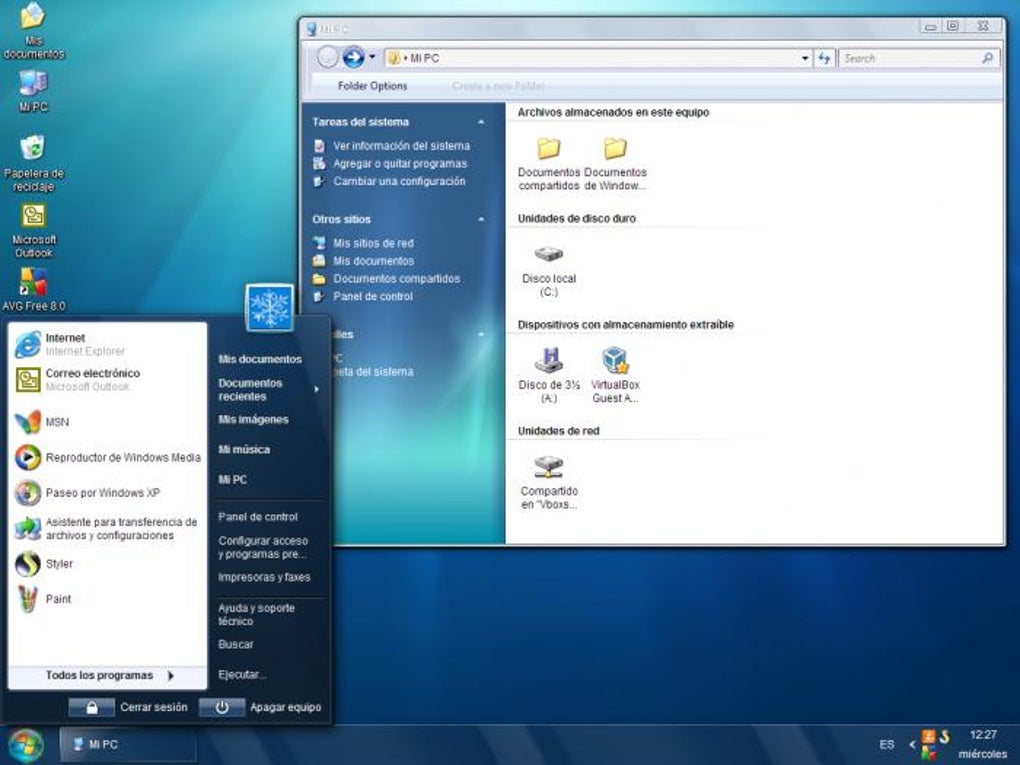Open Buscar in Start menu
Screen dimensions: 1020x765
point(235,644)
